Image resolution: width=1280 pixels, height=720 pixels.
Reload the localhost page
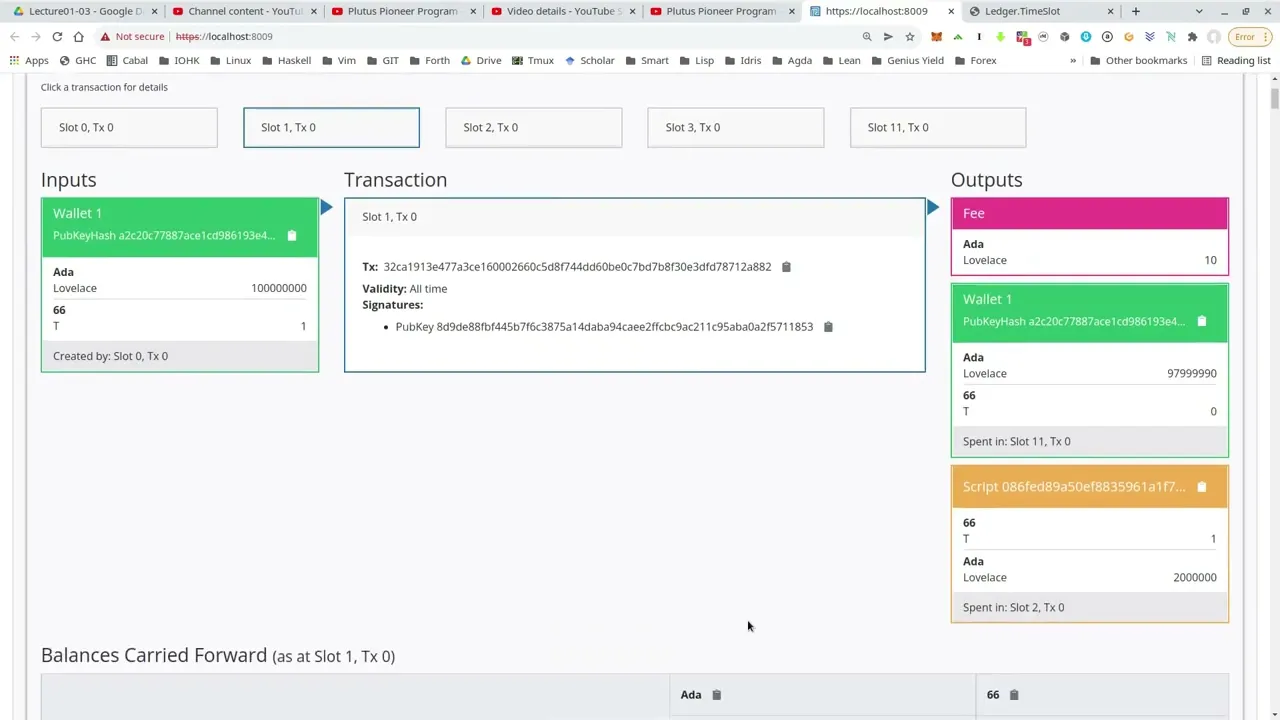pyautogui.click(x=57, y=37)
